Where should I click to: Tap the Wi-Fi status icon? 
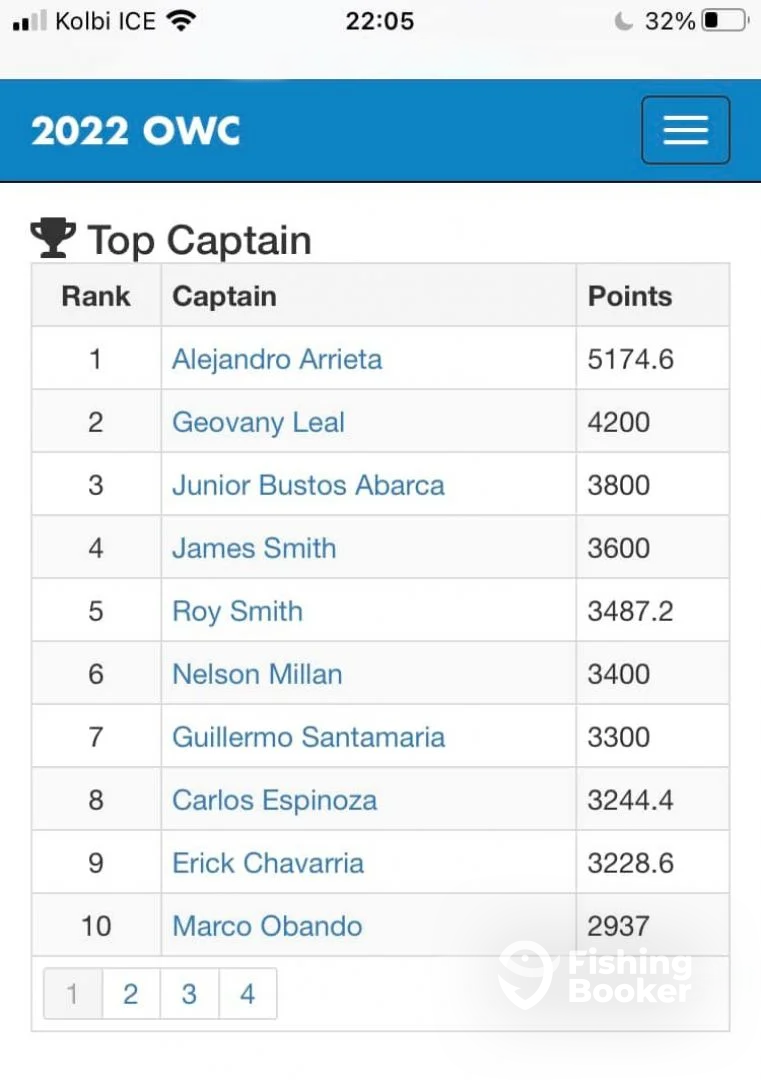[x=181, y=21]
